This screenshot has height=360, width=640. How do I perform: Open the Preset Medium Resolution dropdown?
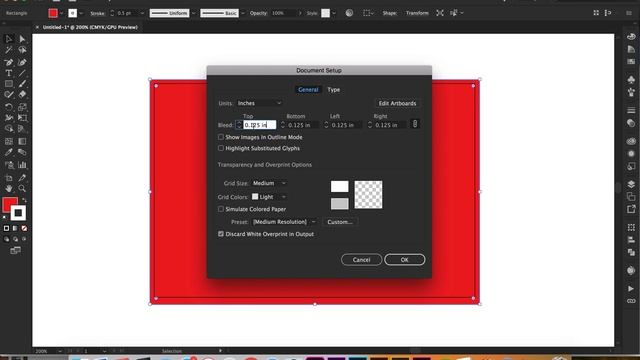coord(284,222)
